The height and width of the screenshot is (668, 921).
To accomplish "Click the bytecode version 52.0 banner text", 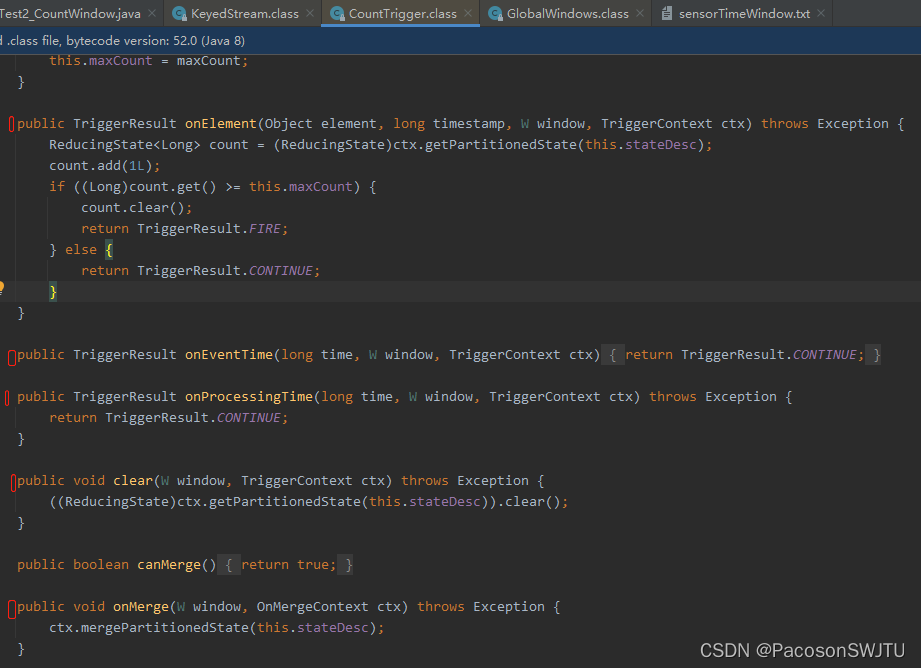I will pyautogui.click(x=155, y=41).
